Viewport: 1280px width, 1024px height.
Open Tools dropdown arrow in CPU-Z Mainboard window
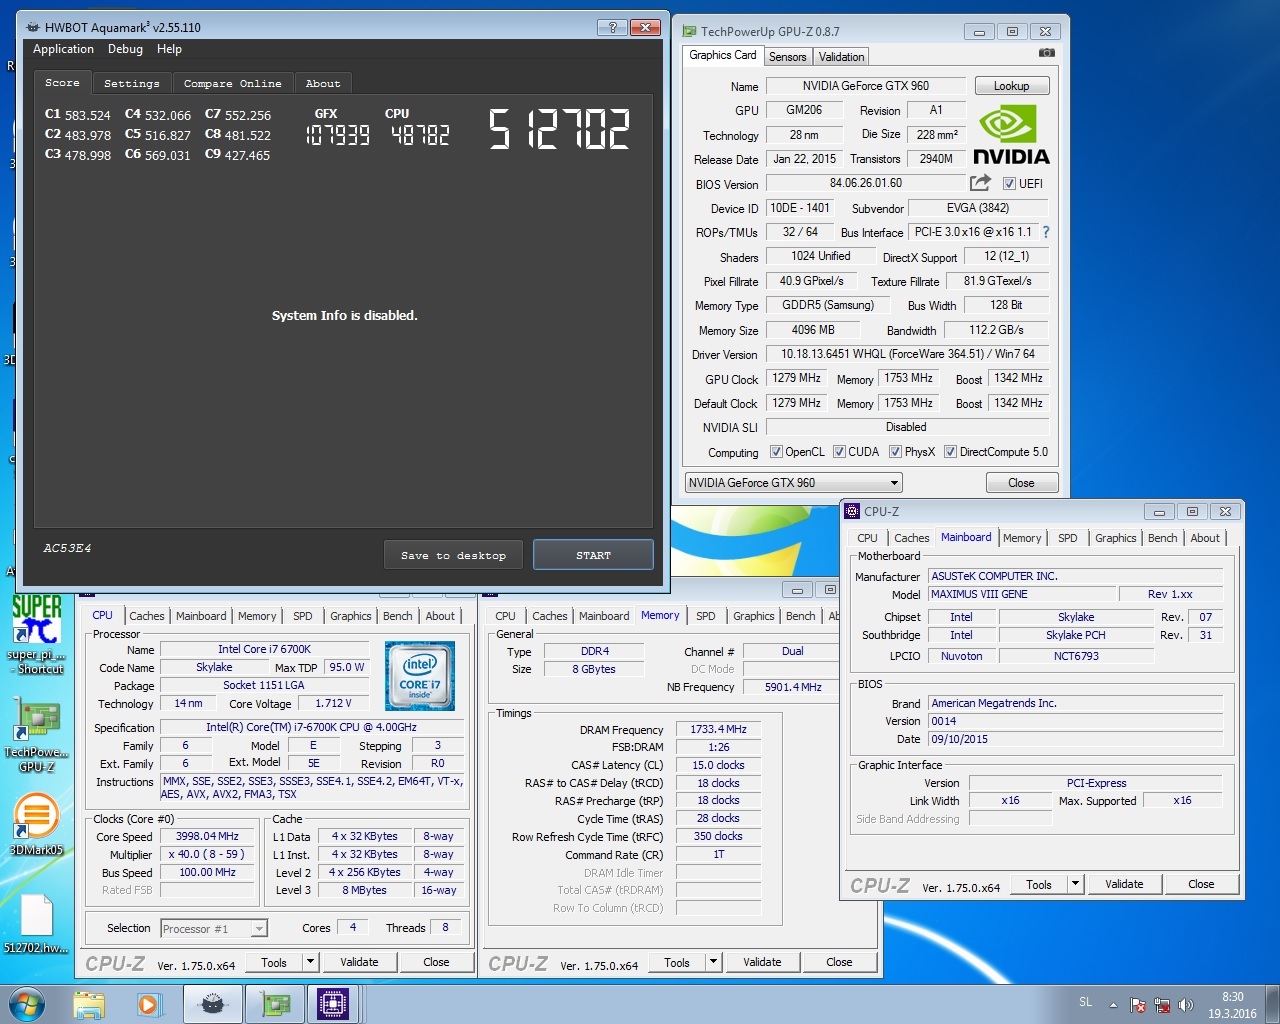pos(1076,884)
